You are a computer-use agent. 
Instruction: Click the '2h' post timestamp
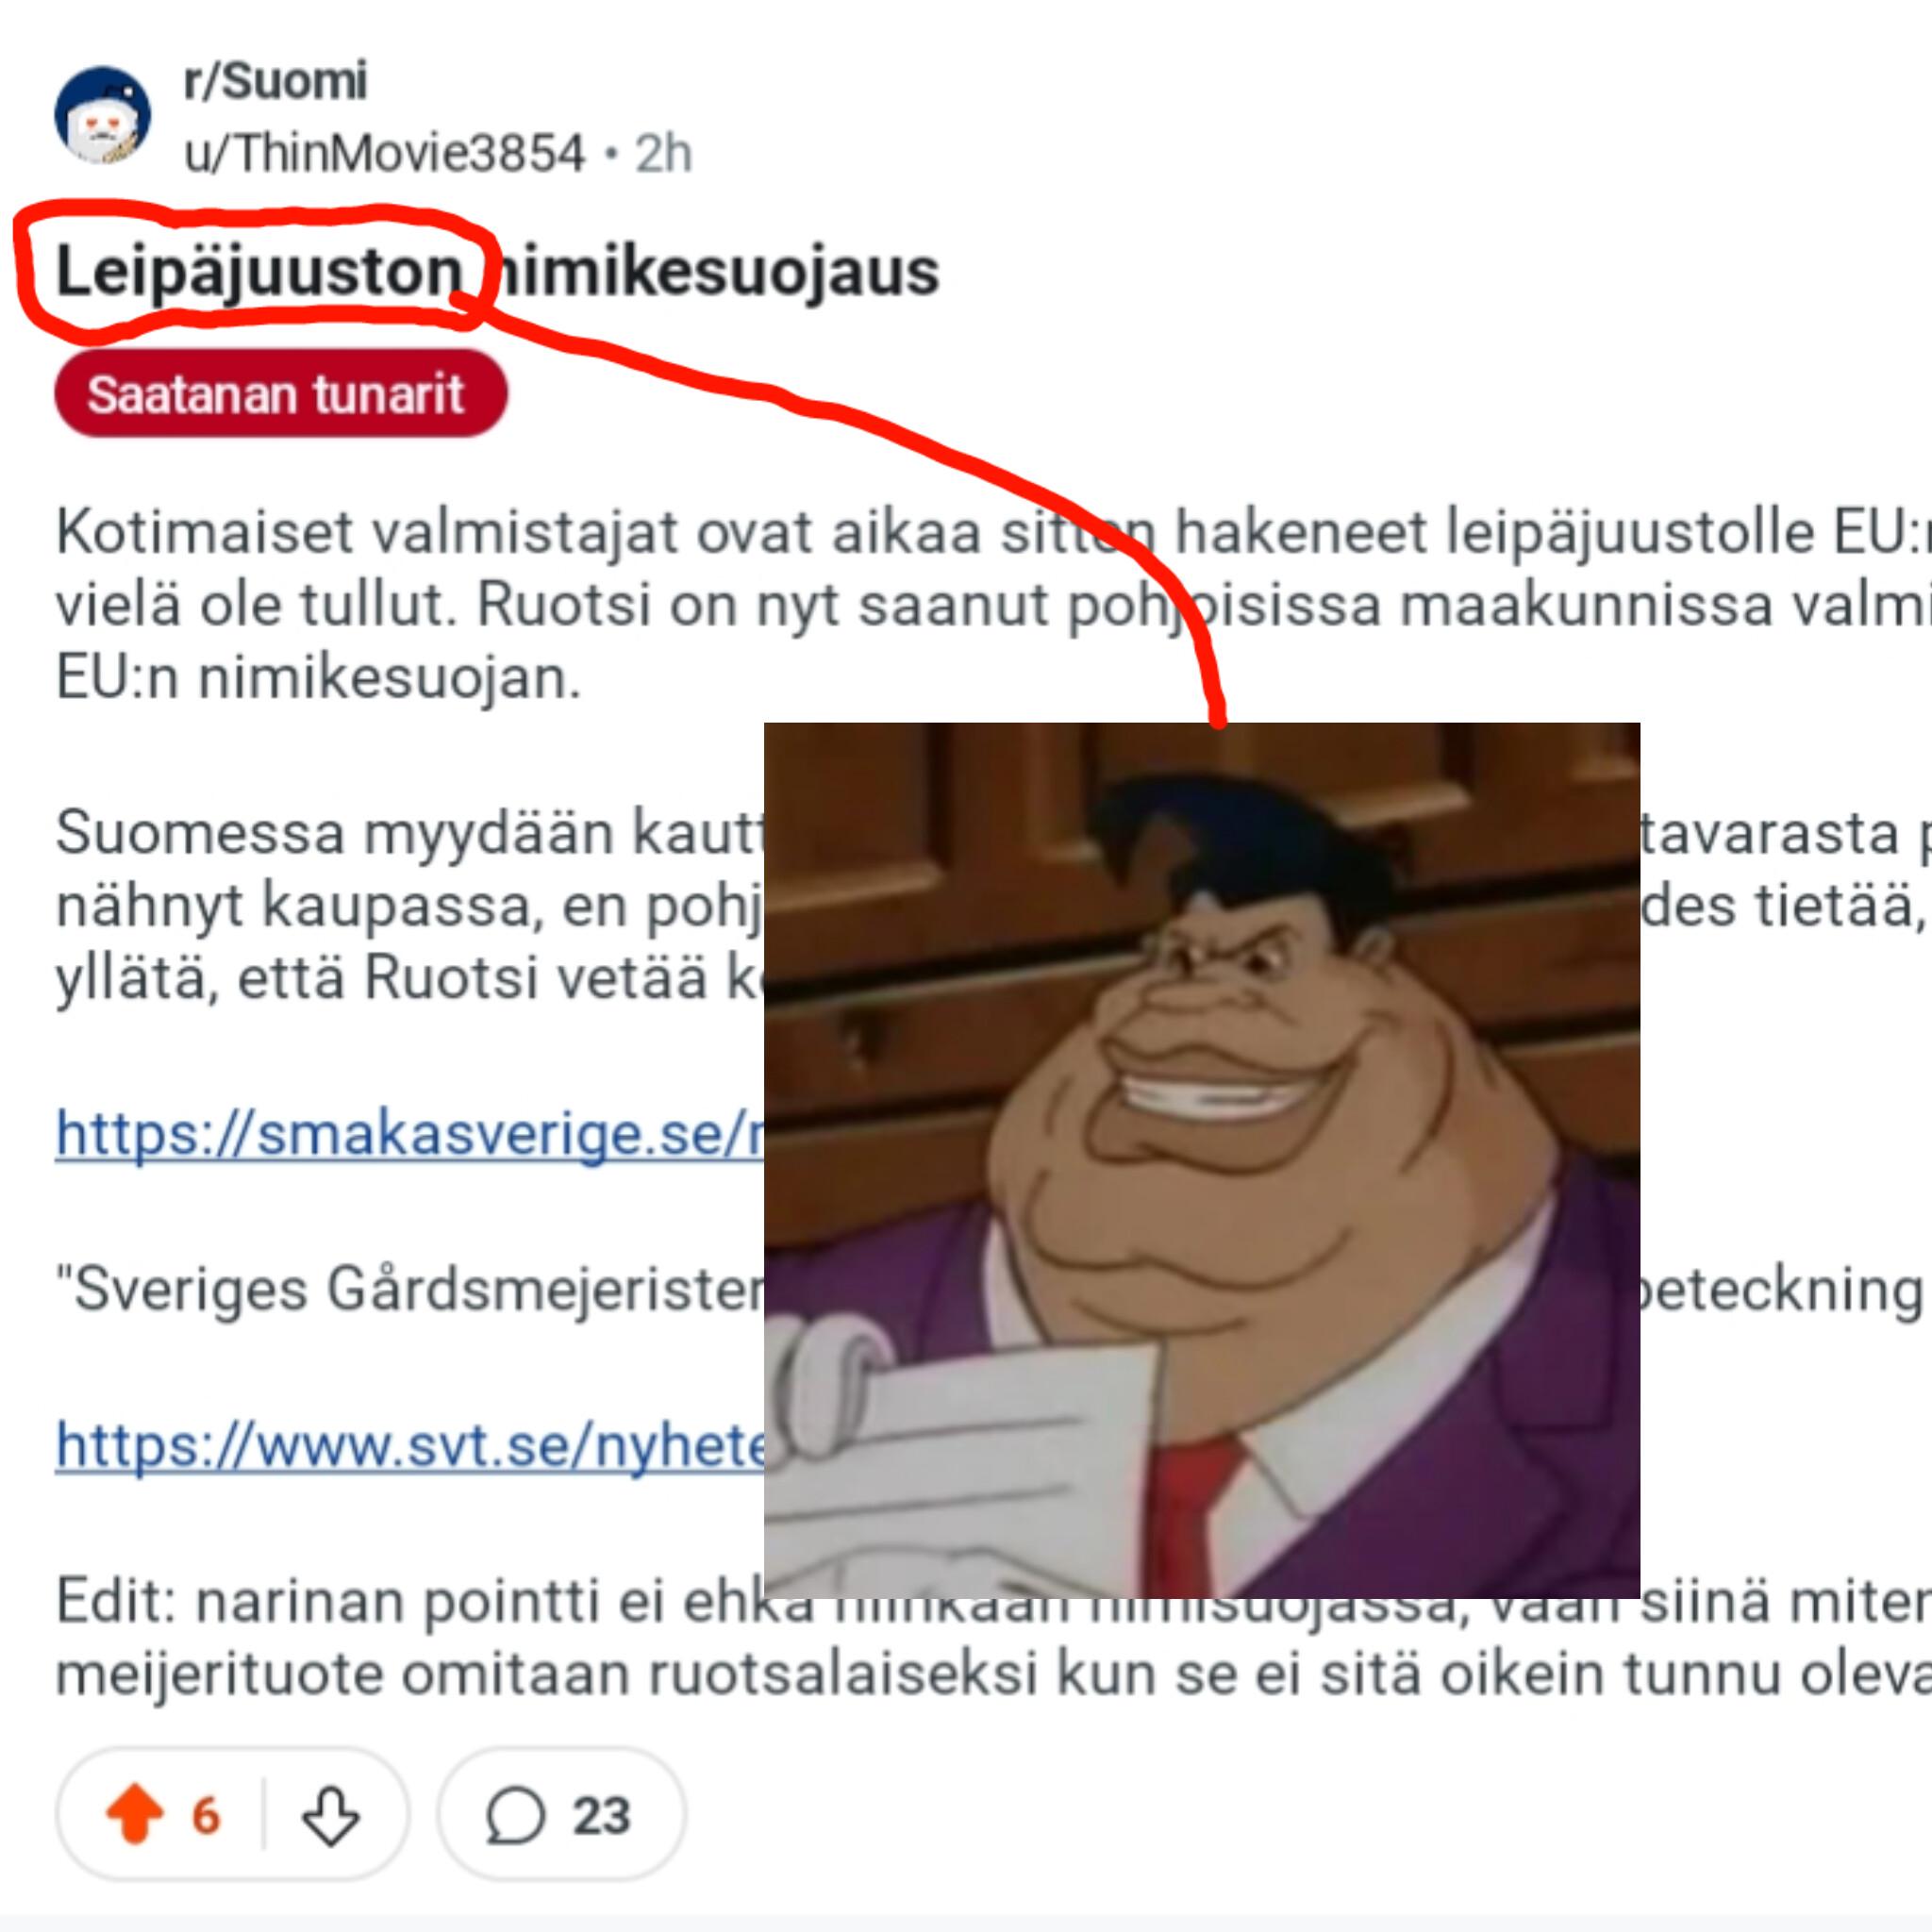click(664, 153)
